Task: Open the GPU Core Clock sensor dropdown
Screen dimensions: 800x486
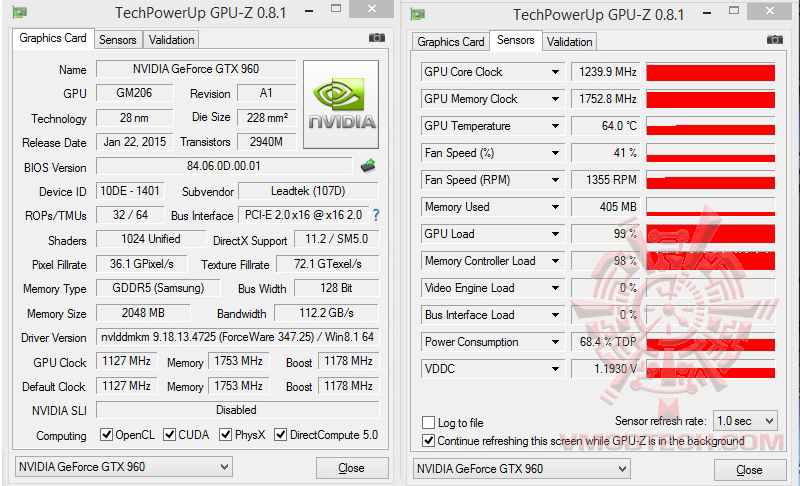Action: pos(555,72)
